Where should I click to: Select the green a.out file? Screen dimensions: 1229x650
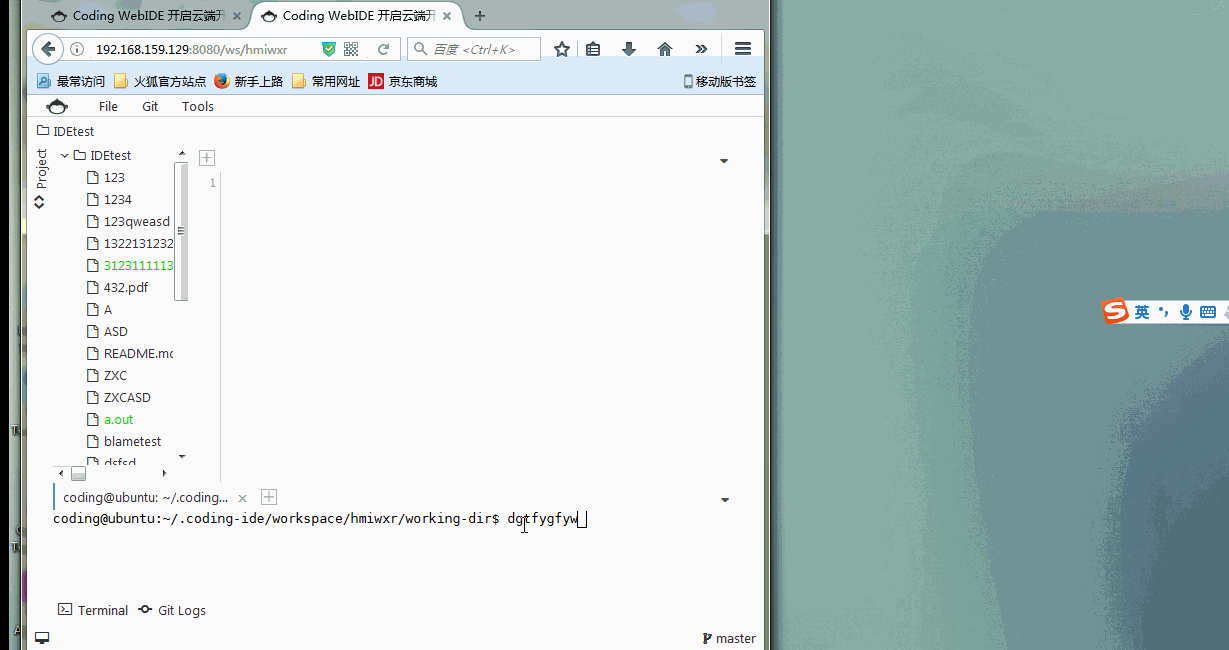110,419
